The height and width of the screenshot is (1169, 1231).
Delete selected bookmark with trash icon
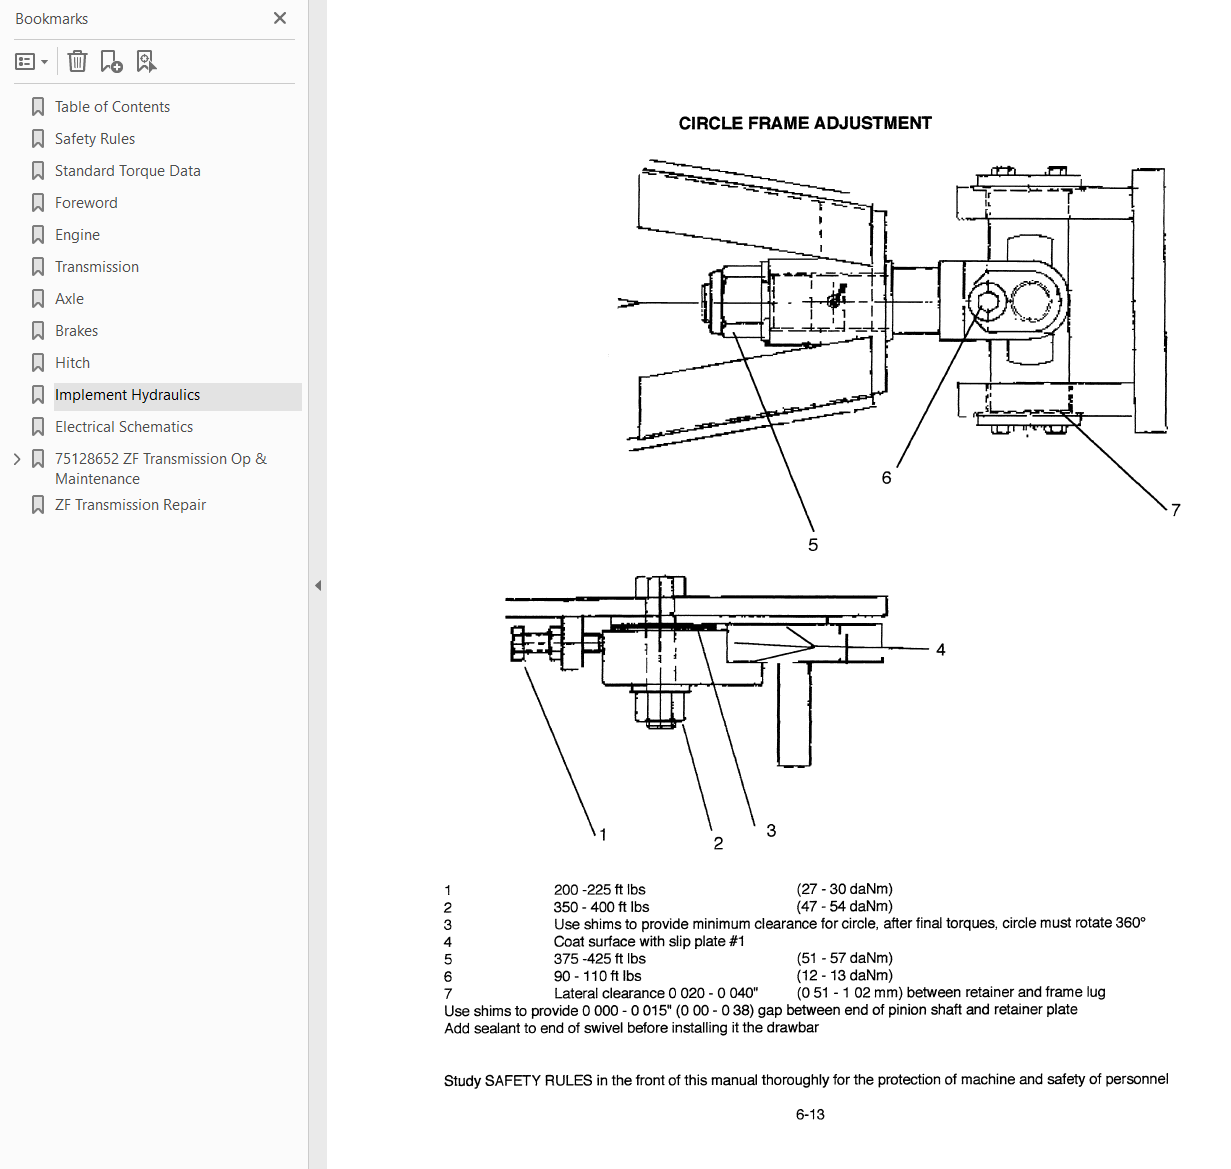point(77,62)
